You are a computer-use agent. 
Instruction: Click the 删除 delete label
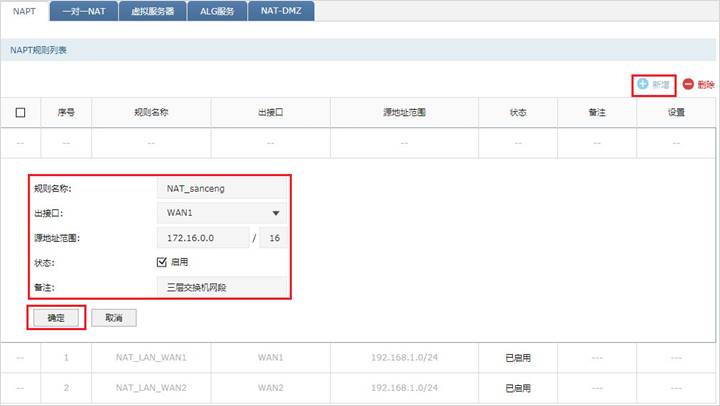706,85
